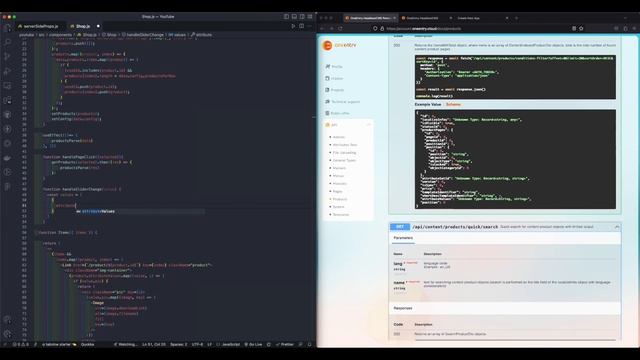The height and width of the screenshot is (360, 640).
Task: Open the Extensions view in activity bar
Action: click(x=7, y=100)
